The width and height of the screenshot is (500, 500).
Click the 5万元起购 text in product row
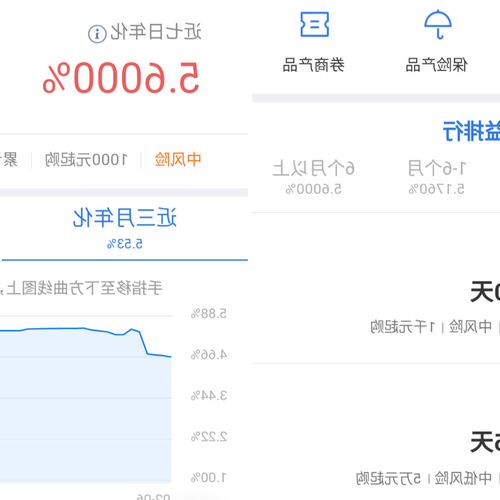pyautogui.click(x=388, y=479)
